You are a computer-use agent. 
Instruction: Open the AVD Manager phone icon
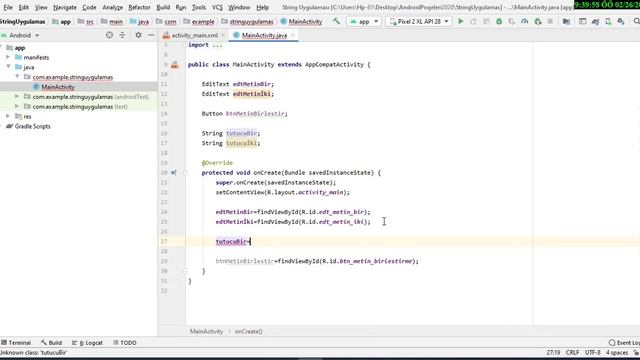(x=608, y=21)
